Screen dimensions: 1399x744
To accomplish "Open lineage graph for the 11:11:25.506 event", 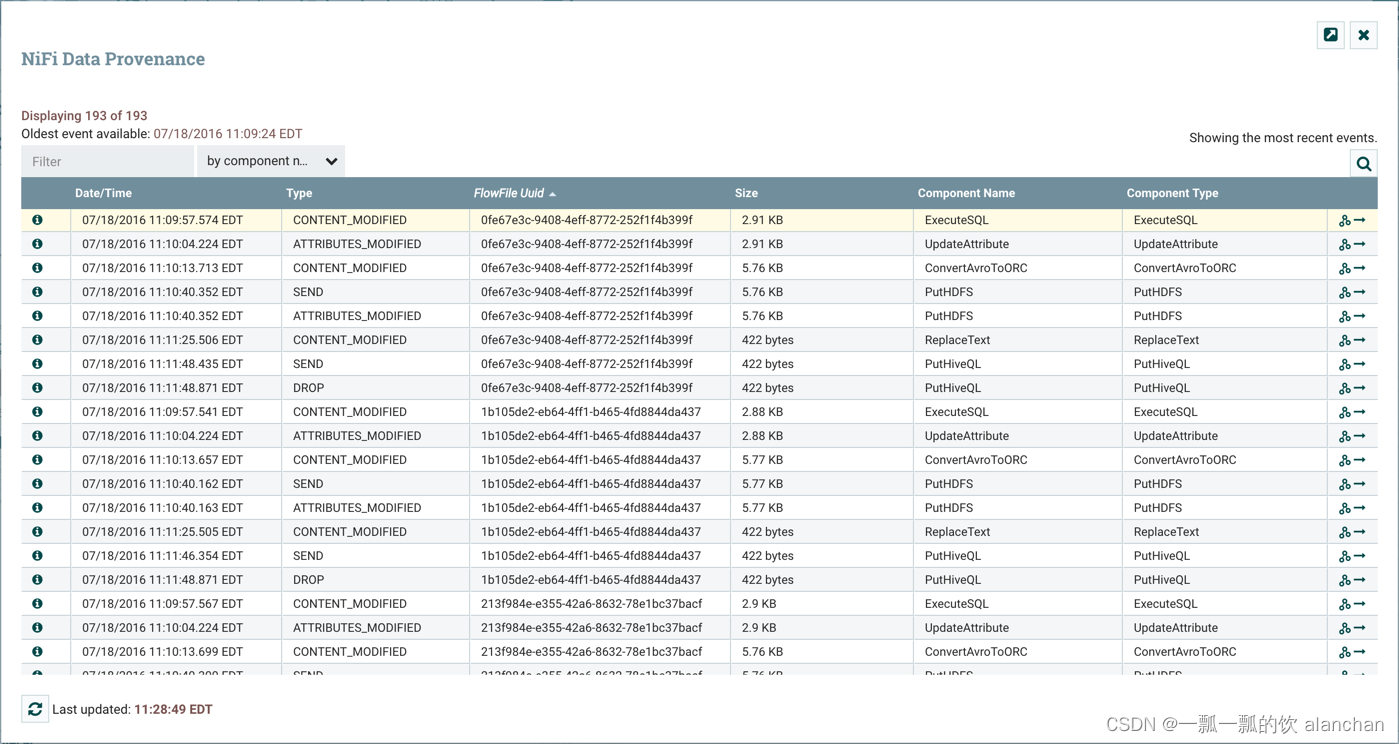I will pyautogui.click(x=1344, y=340).
